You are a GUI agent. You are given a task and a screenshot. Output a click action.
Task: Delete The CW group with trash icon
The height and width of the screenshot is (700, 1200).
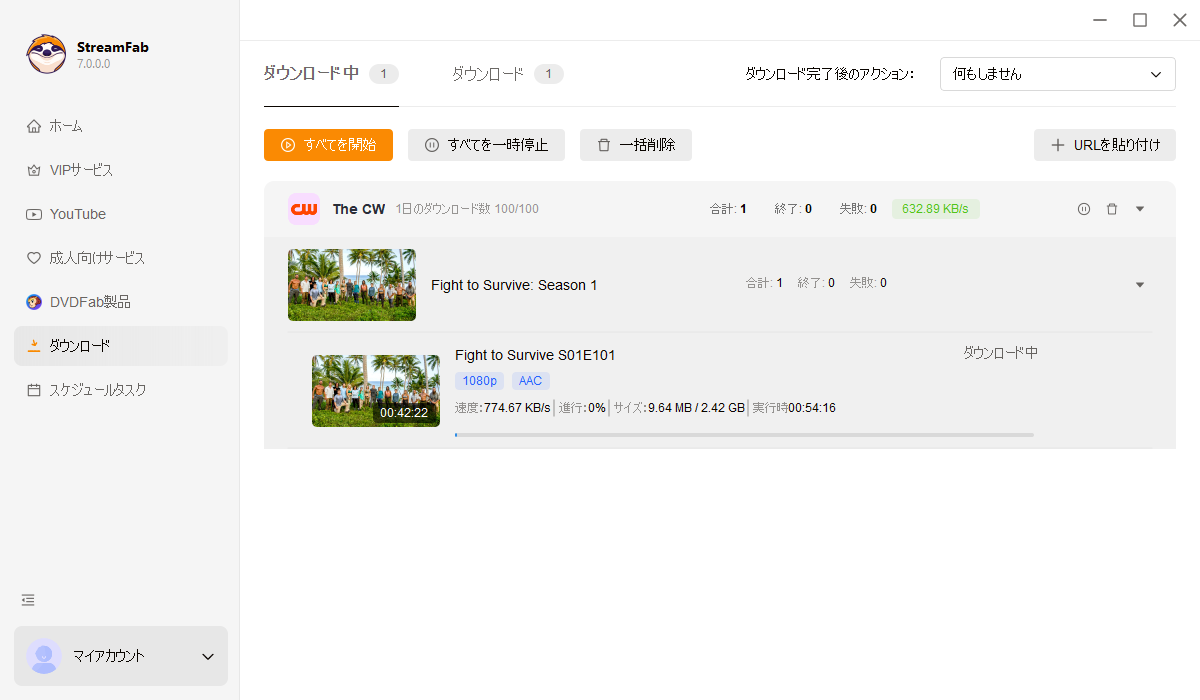click(x=1111, y=209)
